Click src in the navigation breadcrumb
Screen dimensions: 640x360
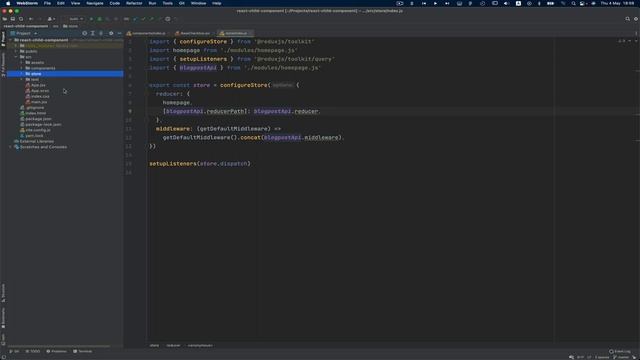point(56,26)
